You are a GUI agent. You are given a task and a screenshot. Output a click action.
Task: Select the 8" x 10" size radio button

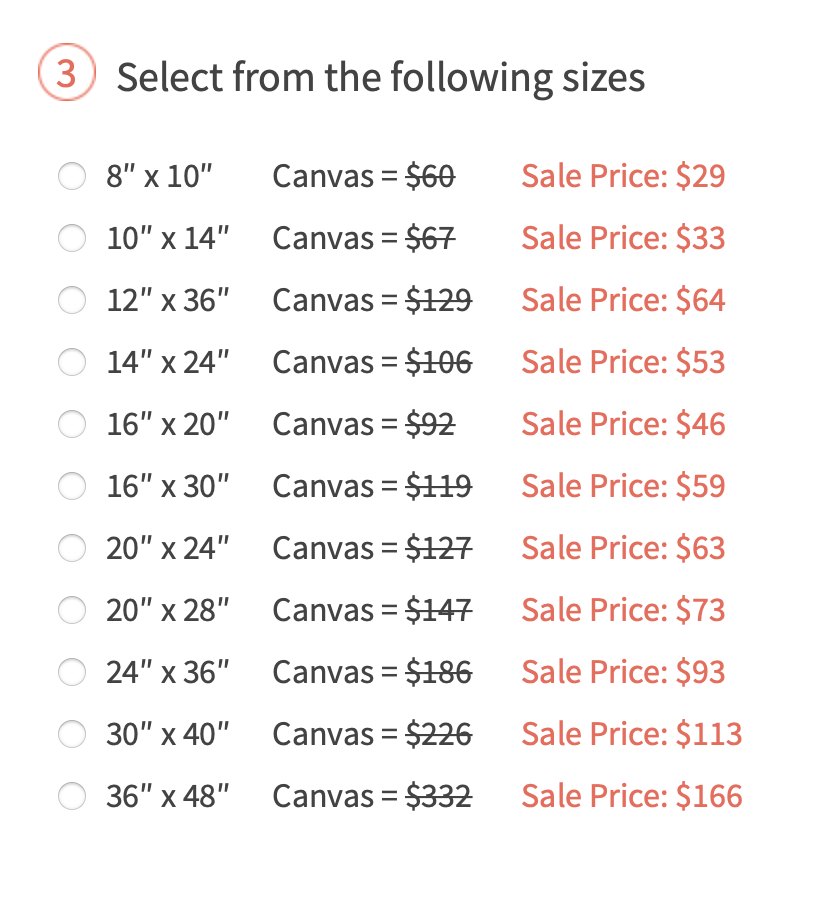click(x=72, y=177)
